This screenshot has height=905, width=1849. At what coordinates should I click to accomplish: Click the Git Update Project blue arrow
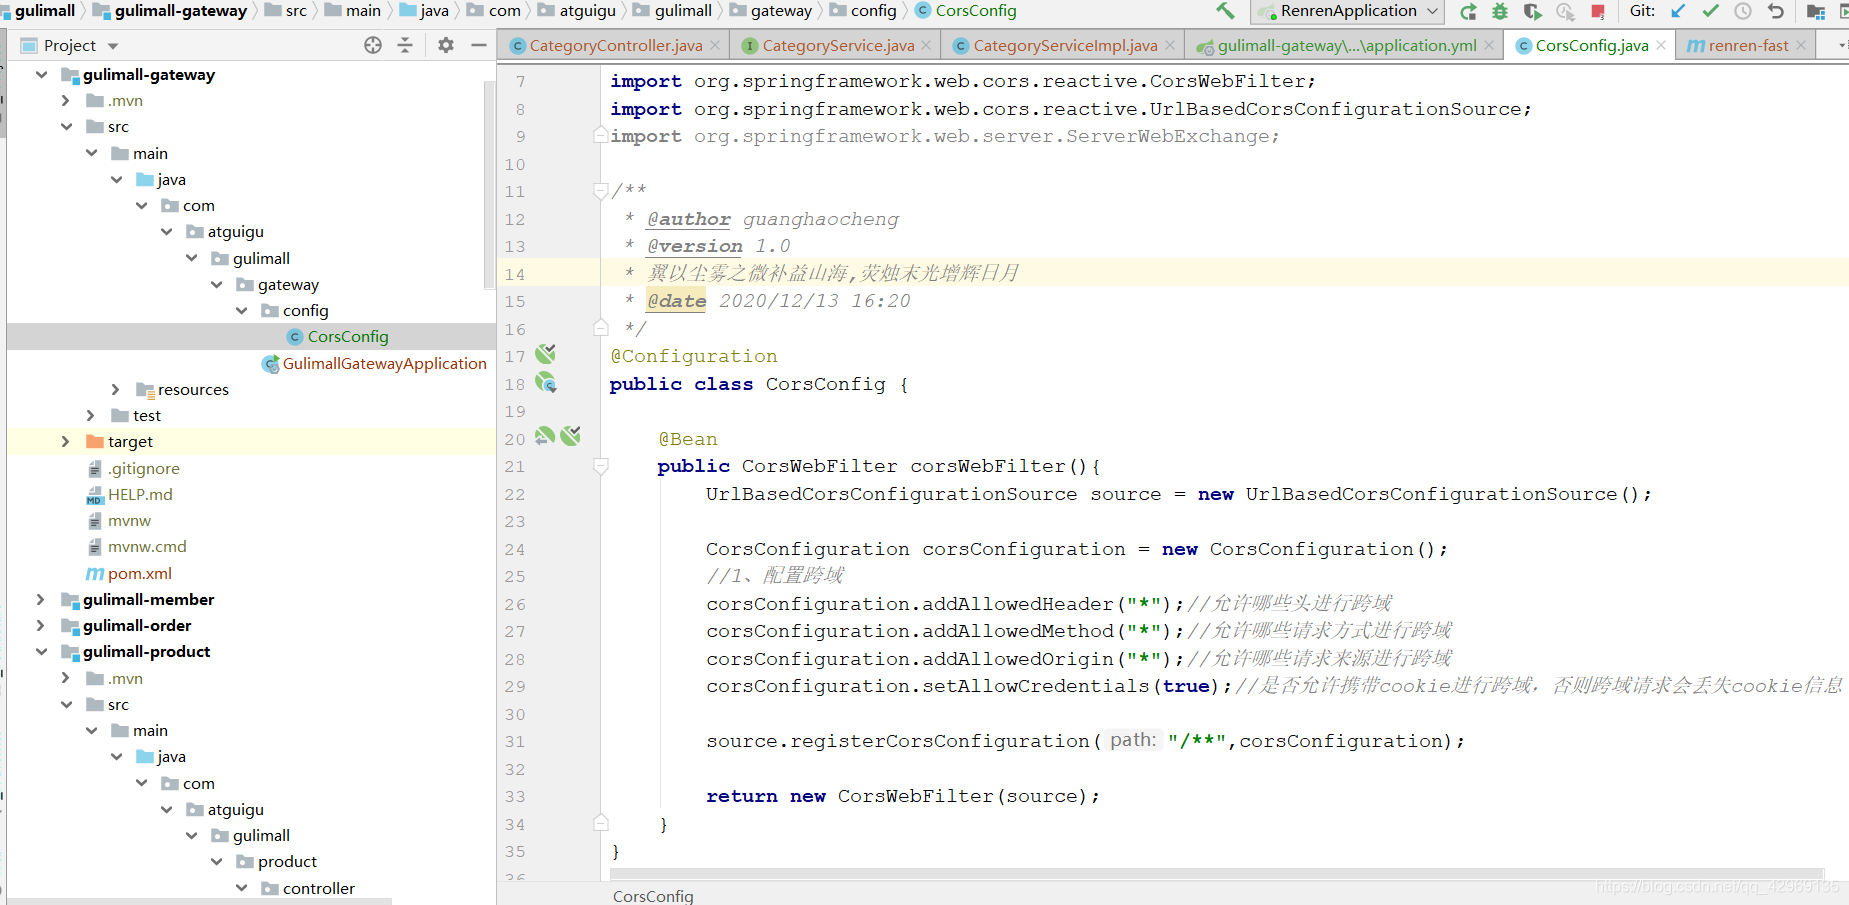click(1678, 11)
